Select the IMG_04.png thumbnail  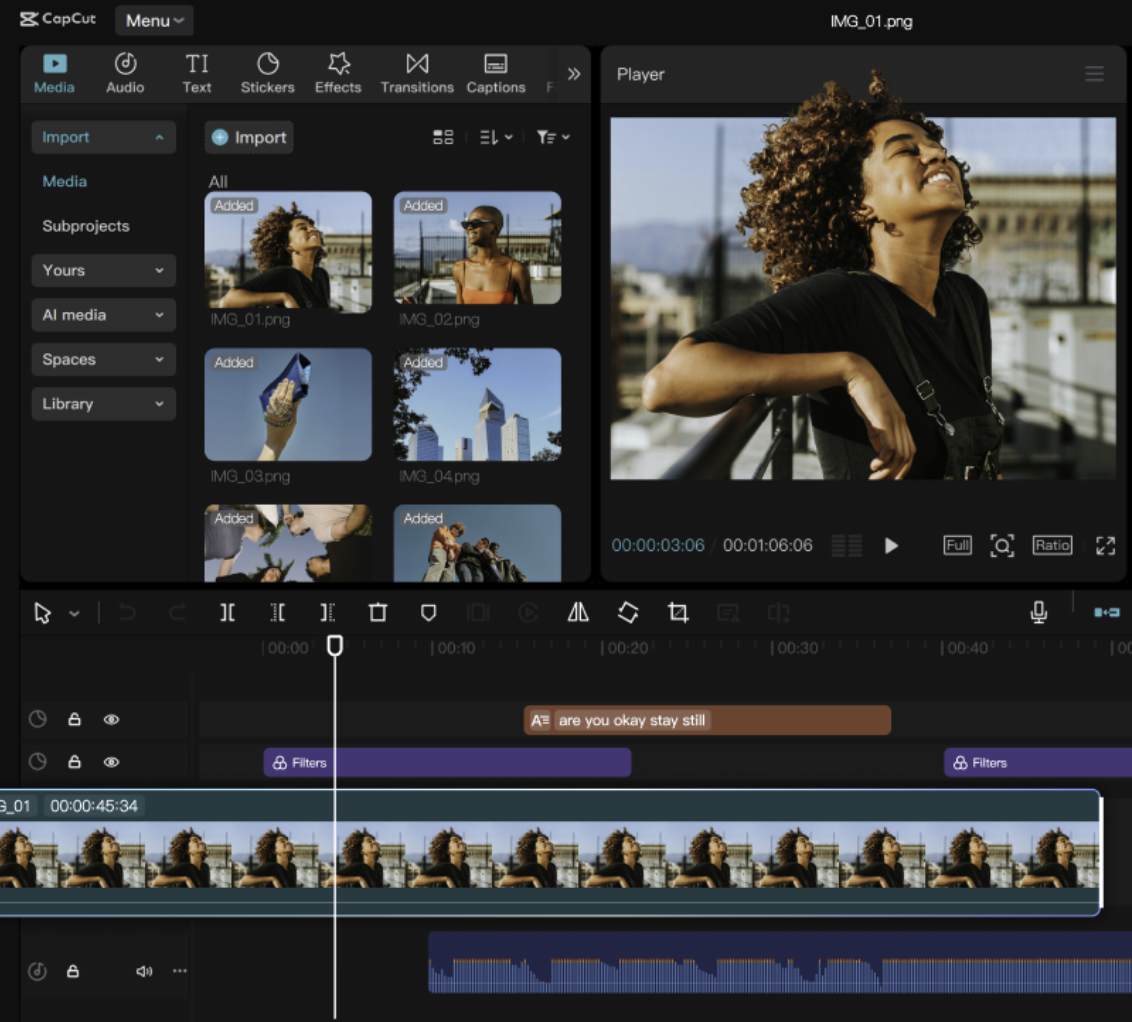(477, 404)
